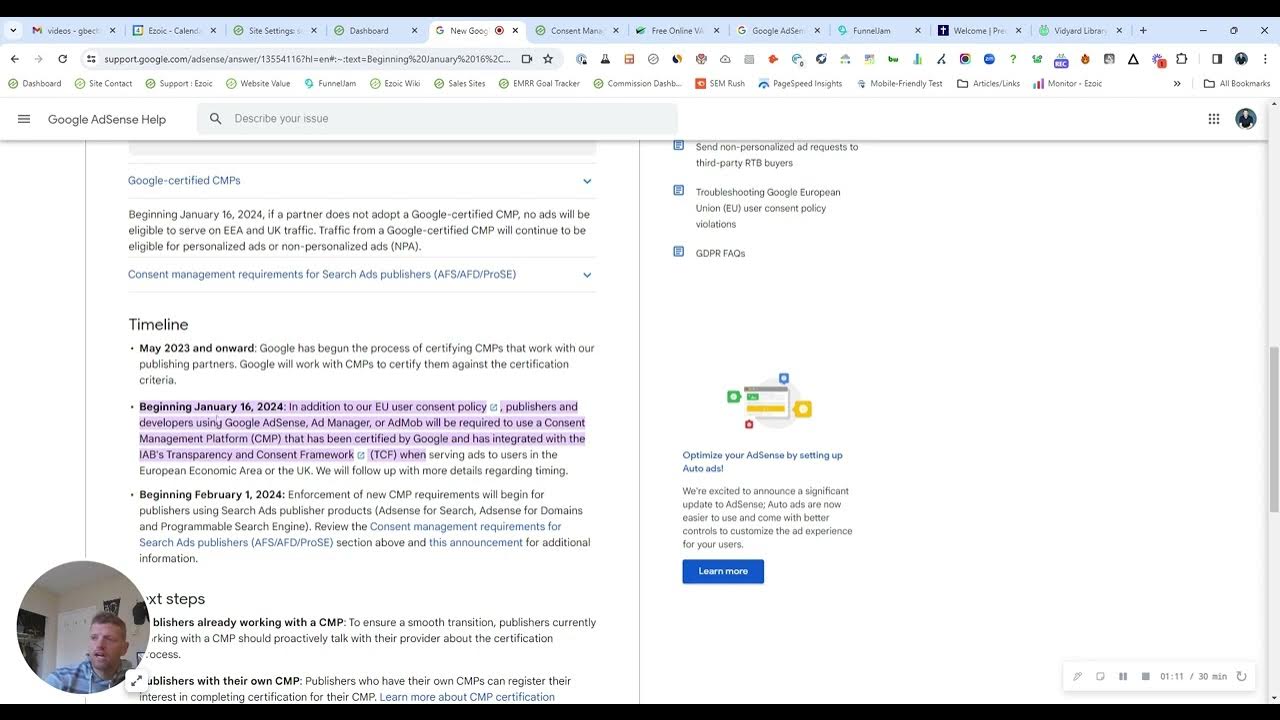
Task: Pause the screen recording
Action: tap(1123, 676)
